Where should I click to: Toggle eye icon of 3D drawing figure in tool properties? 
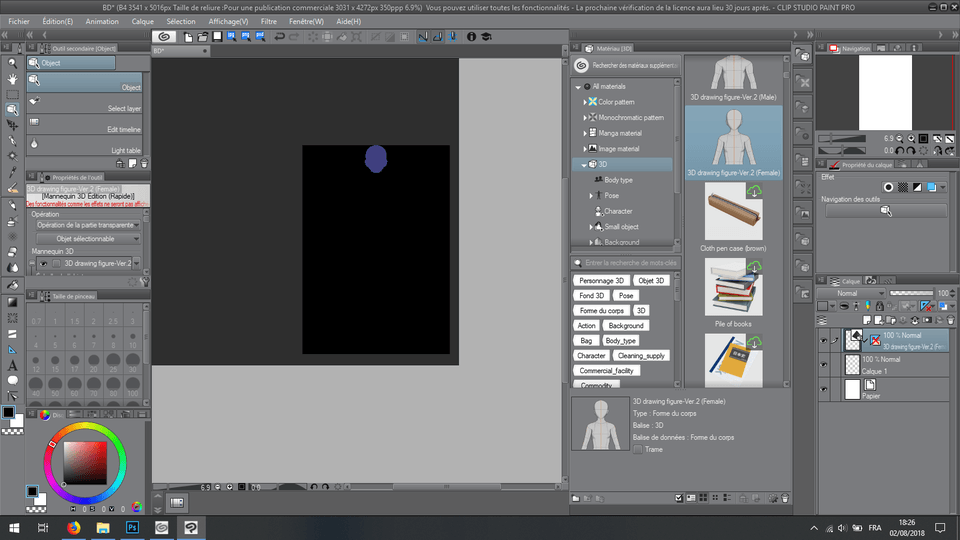coord(43,264)
